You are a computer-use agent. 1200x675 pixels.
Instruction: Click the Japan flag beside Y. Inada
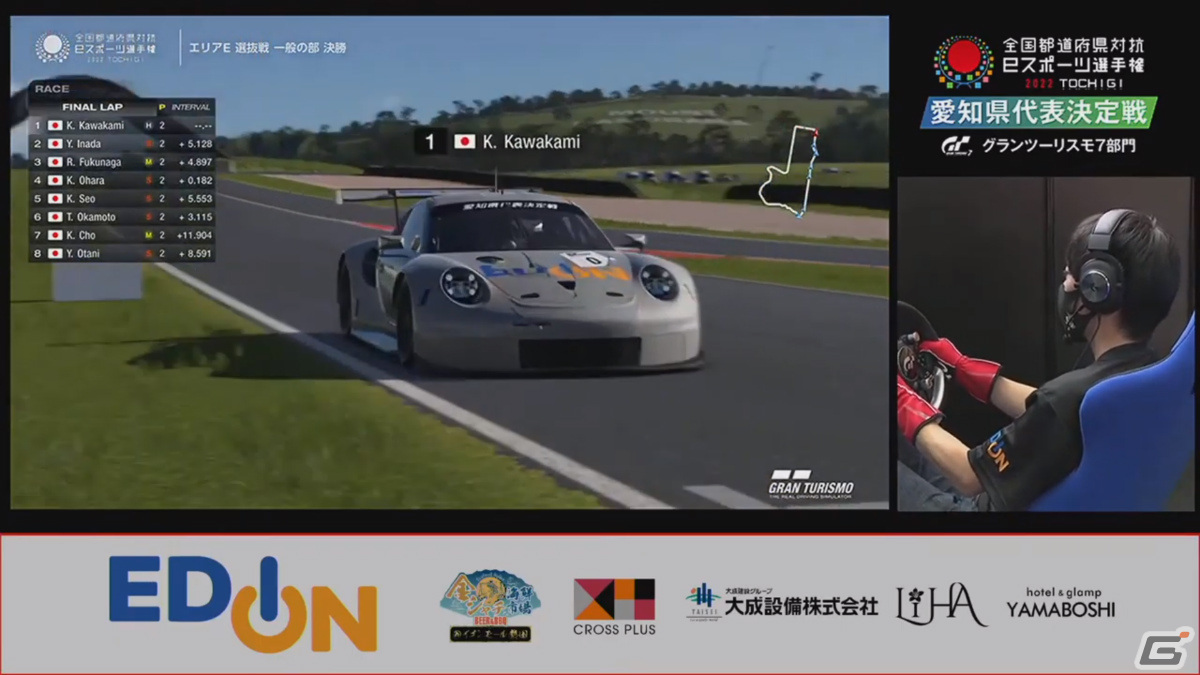[55, 144]
